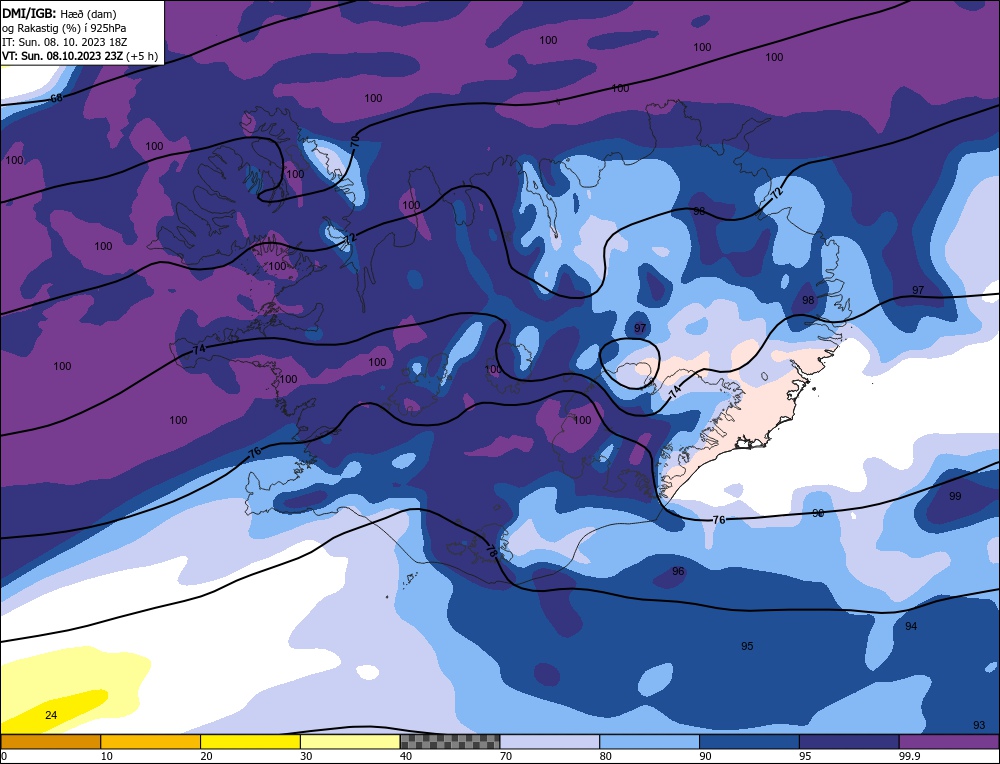1000x764 pixels.
Task: Click the '78' contour label
Action: (492, 550)
